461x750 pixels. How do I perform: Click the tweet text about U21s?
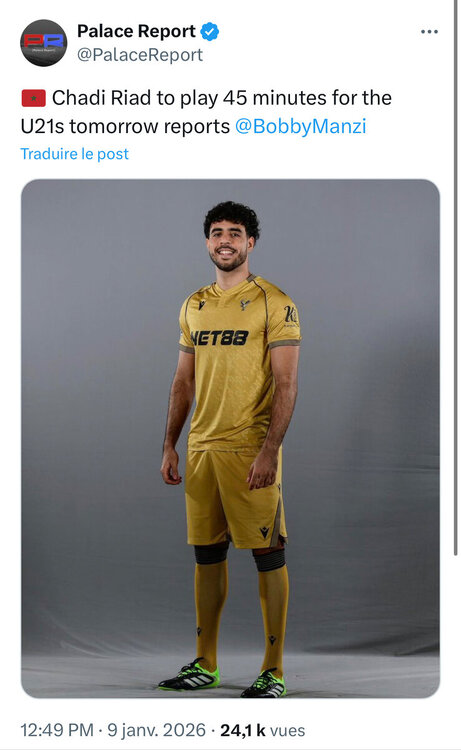tap(206, 112)
